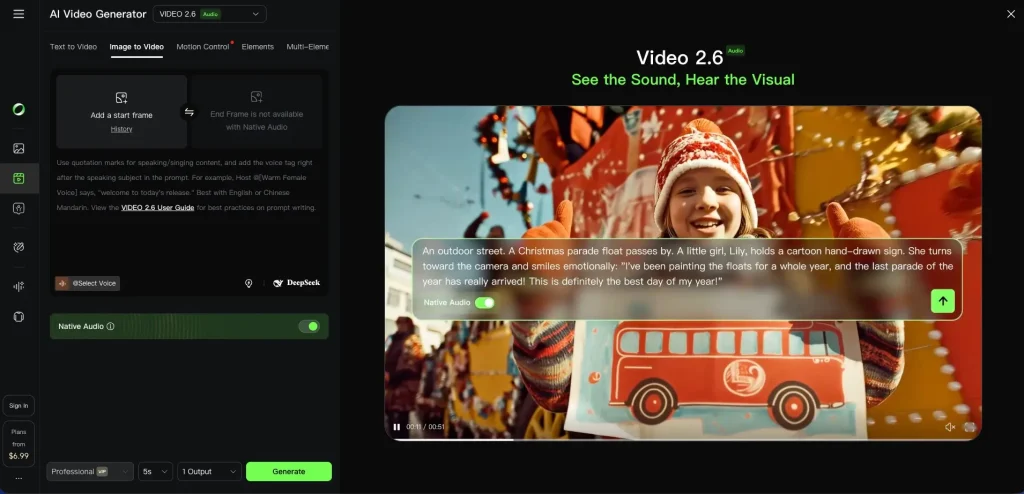The height and width of the screenshot is (494, 1024).
Task: Select the video generator sidebar icon
Action: pyautogui.click(x=18, y=178)
